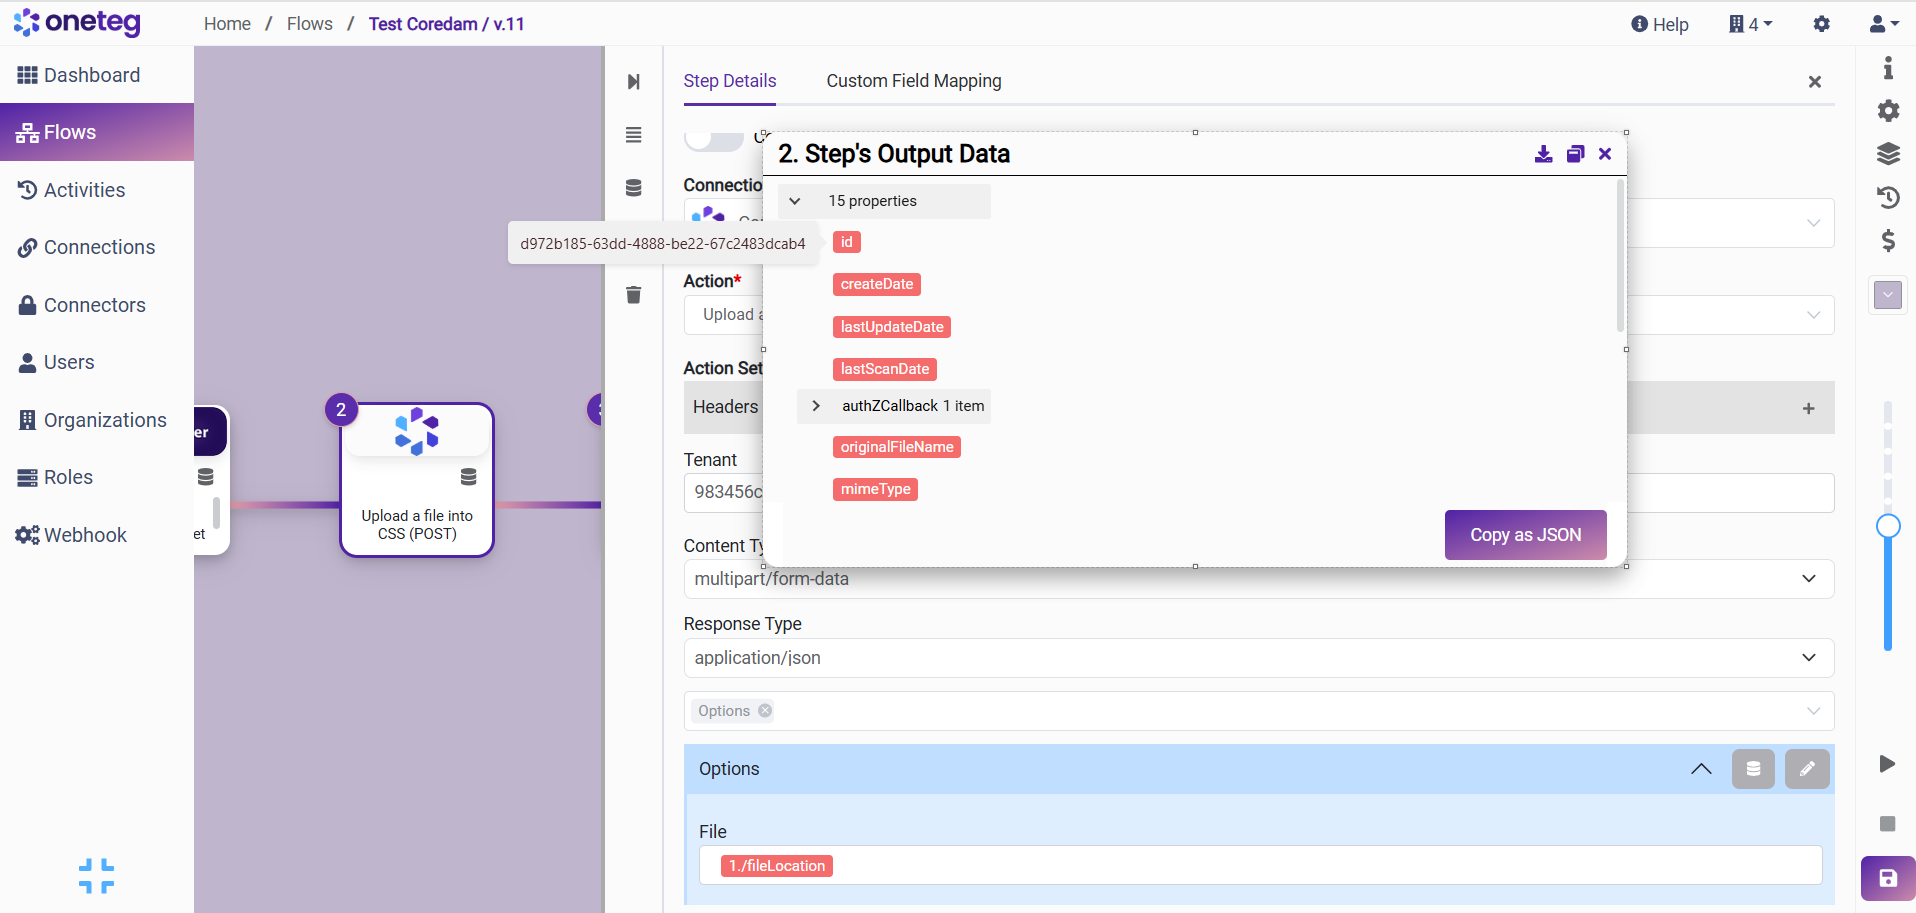Toggle the switch at top of Step Details
Screen dimensions: 1916x913
point(713,139)
